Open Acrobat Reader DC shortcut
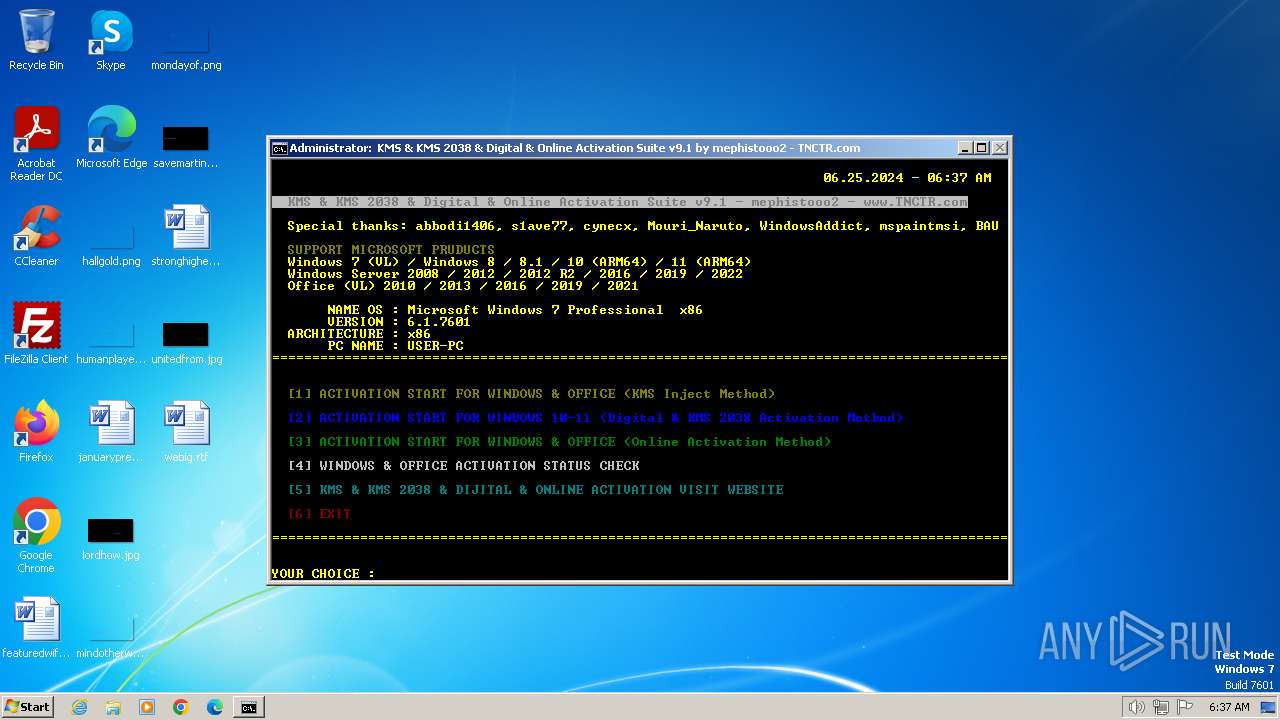The image size is (1280, 720). 36,143
